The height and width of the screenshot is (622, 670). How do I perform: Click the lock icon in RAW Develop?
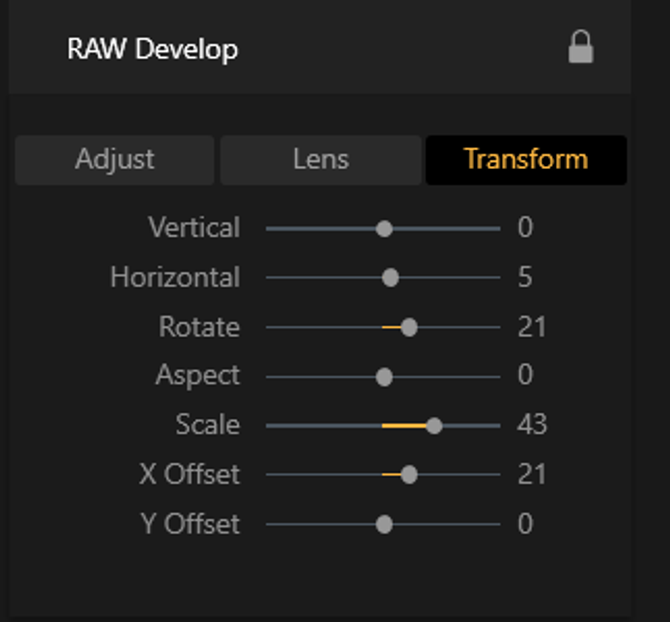[x=580, y=48]
